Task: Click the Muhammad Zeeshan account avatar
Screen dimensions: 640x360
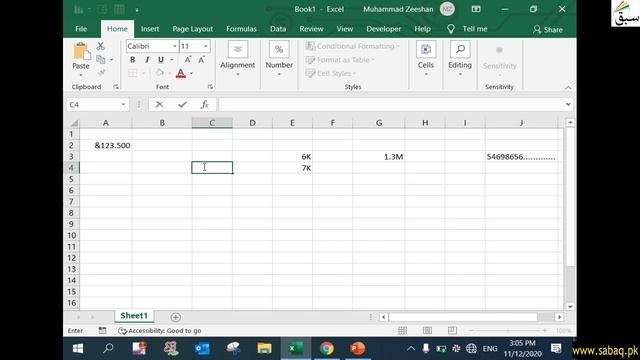Action: coord(447,9)
